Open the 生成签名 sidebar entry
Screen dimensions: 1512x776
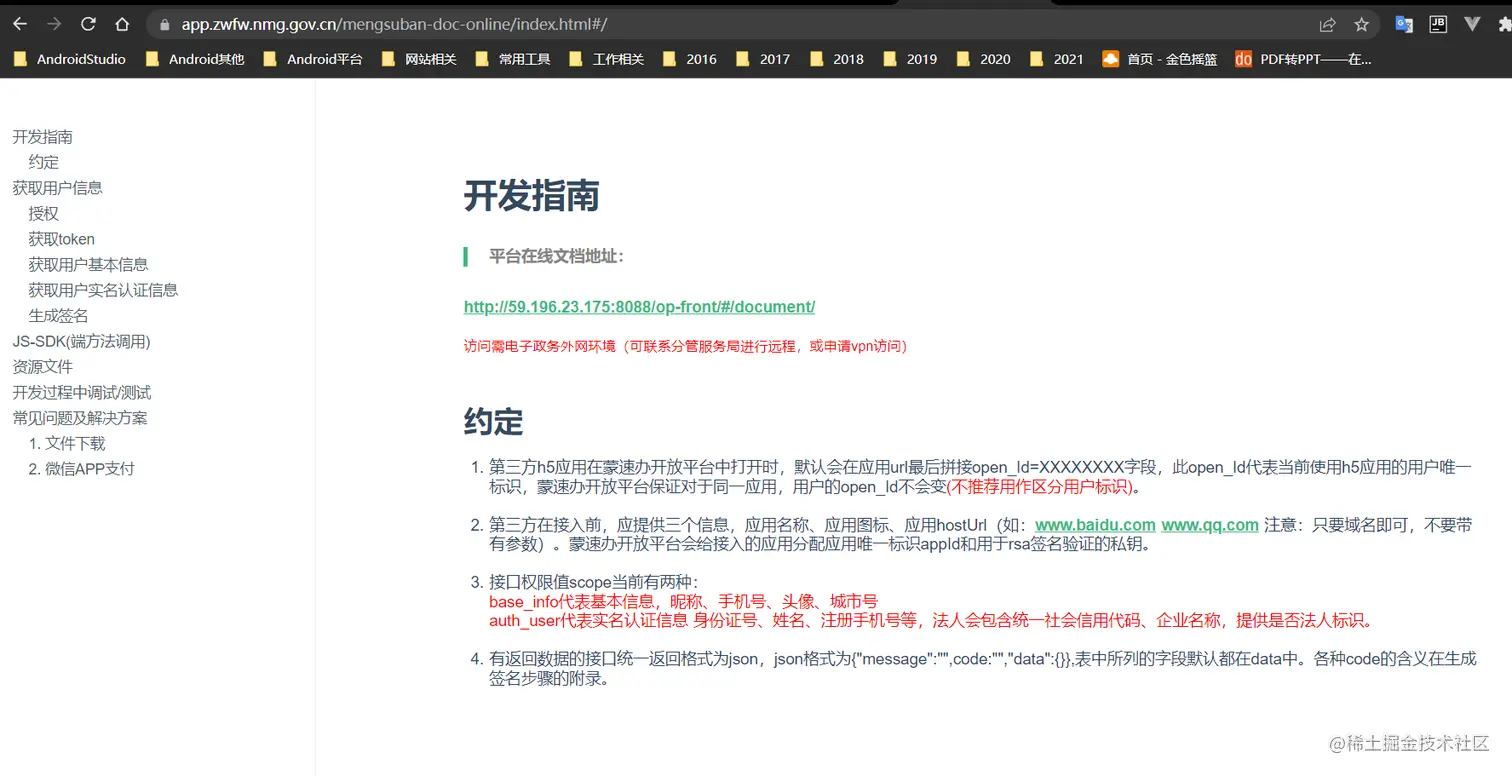pos(59,315)
